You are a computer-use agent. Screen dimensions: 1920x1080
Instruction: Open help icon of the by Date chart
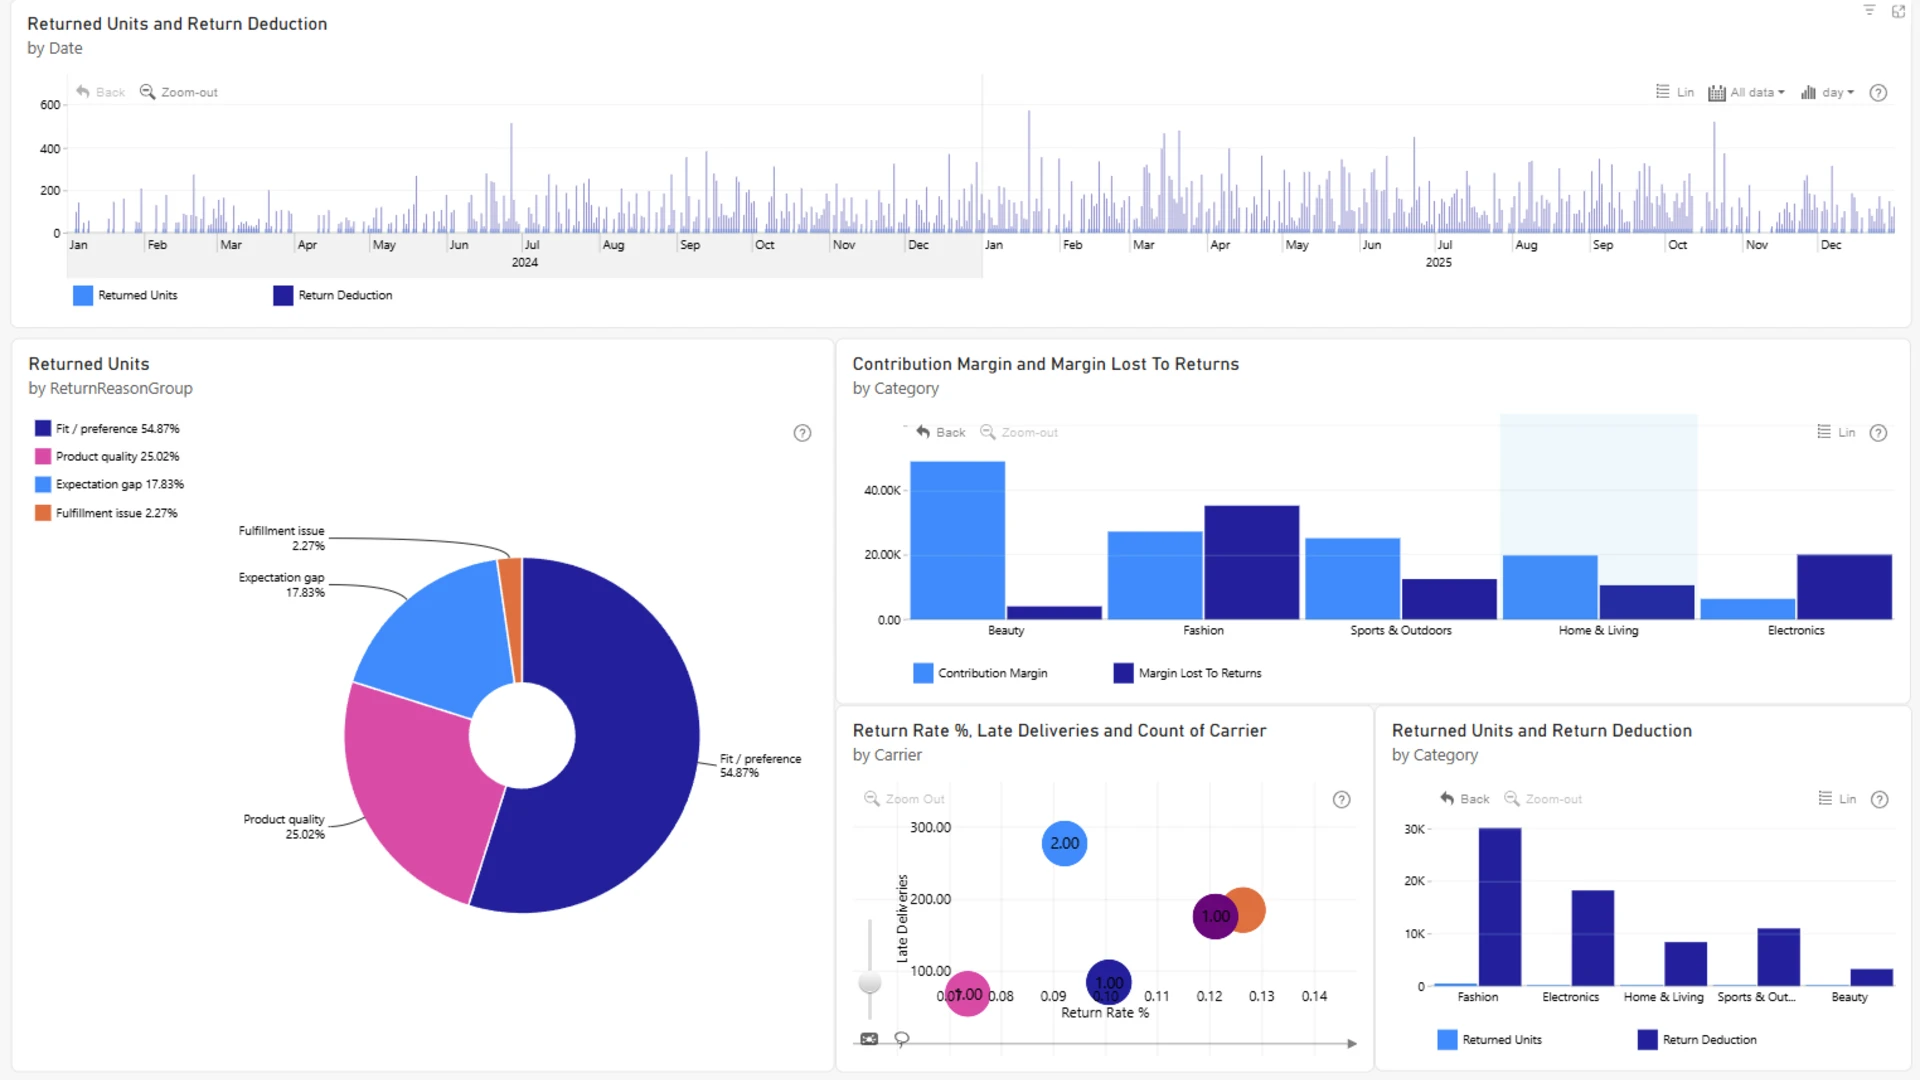click(1878, 92)
